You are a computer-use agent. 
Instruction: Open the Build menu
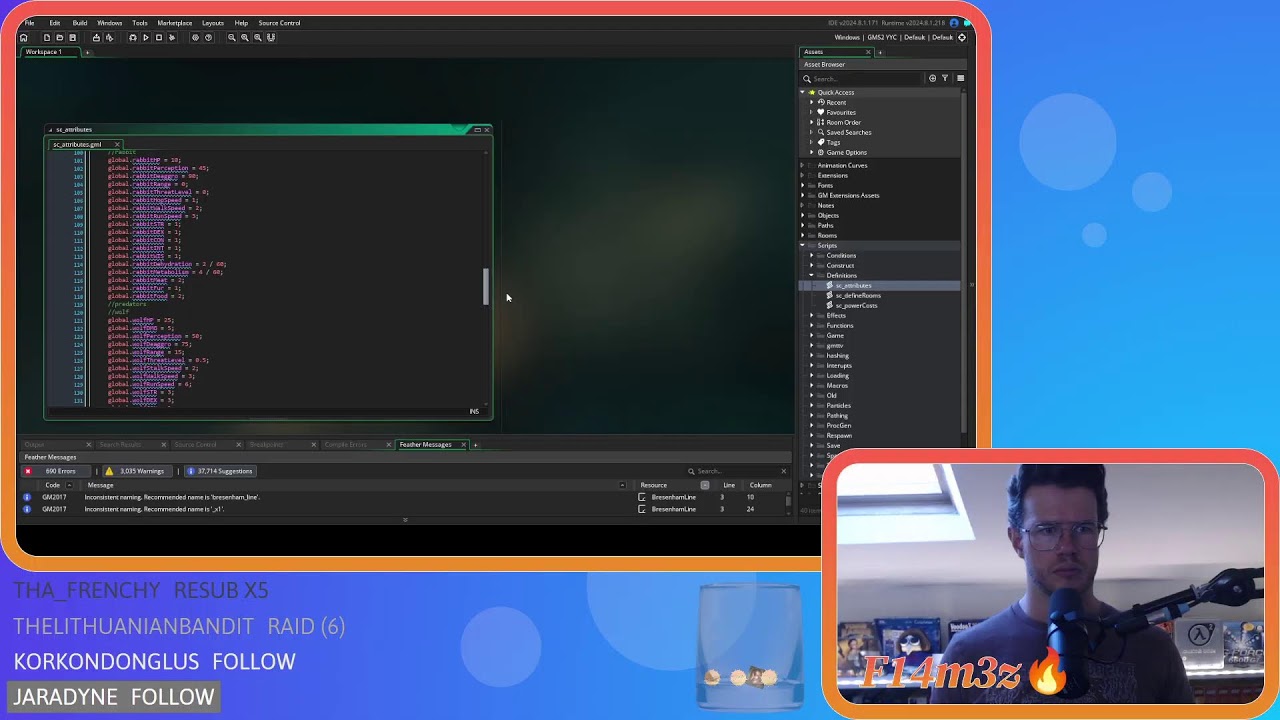(80, 22)
